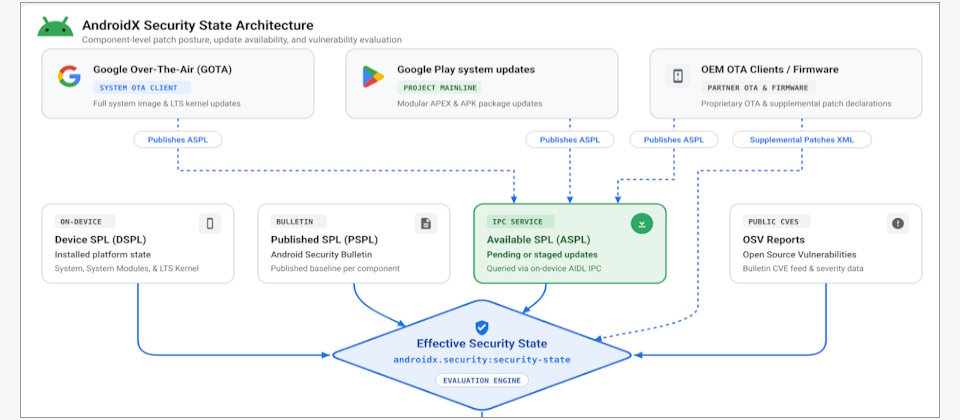Click the OSV Reports alert icon
The image size is (960, 420).
(x=898, y=223)
